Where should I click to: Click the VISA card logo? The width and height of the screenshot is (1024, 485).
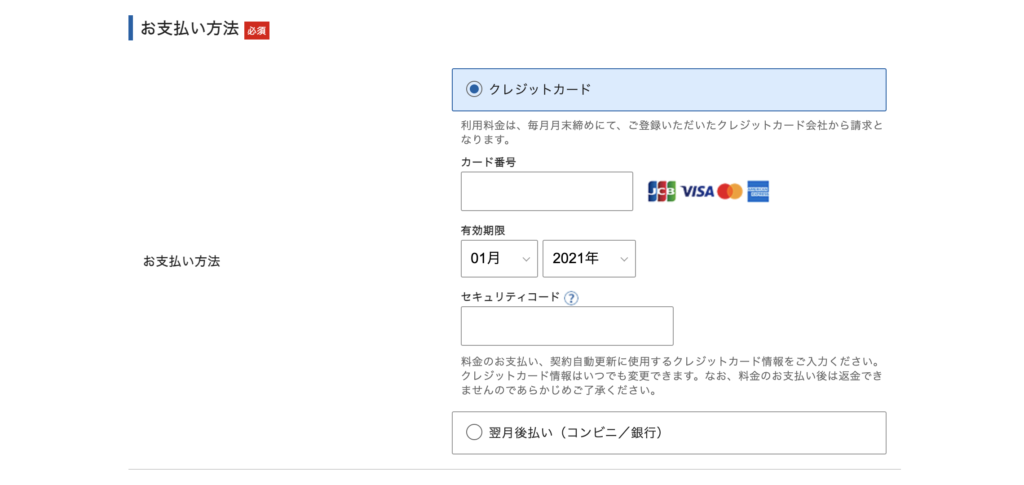point(697,191)
